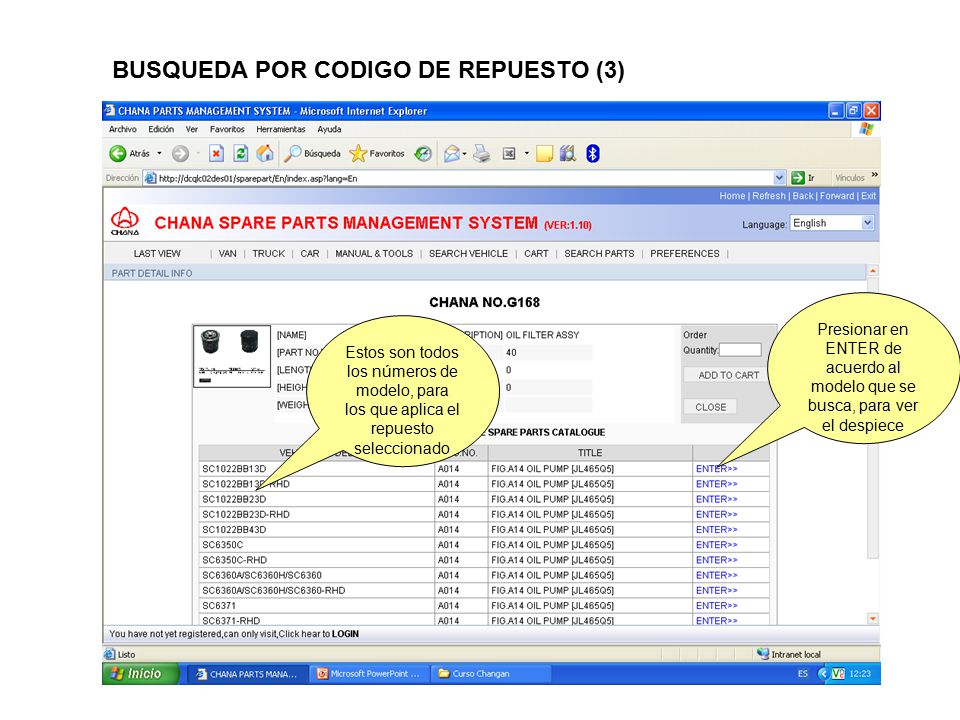Open the Ver menu
The height and width of the screenshot is (720, 960).
click(192, 129)
